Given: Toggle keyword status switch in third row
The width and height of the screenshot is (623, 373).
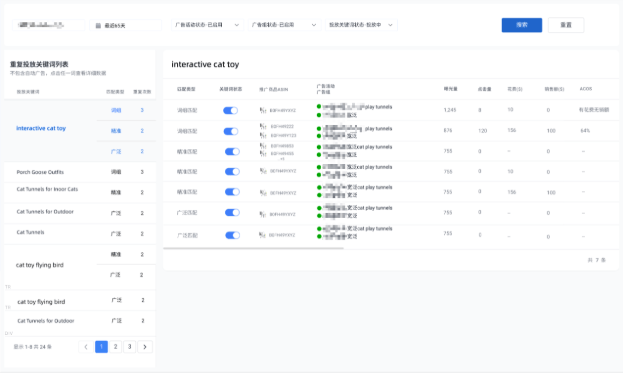Looking at the screenshot, I should tap(232, 151).
